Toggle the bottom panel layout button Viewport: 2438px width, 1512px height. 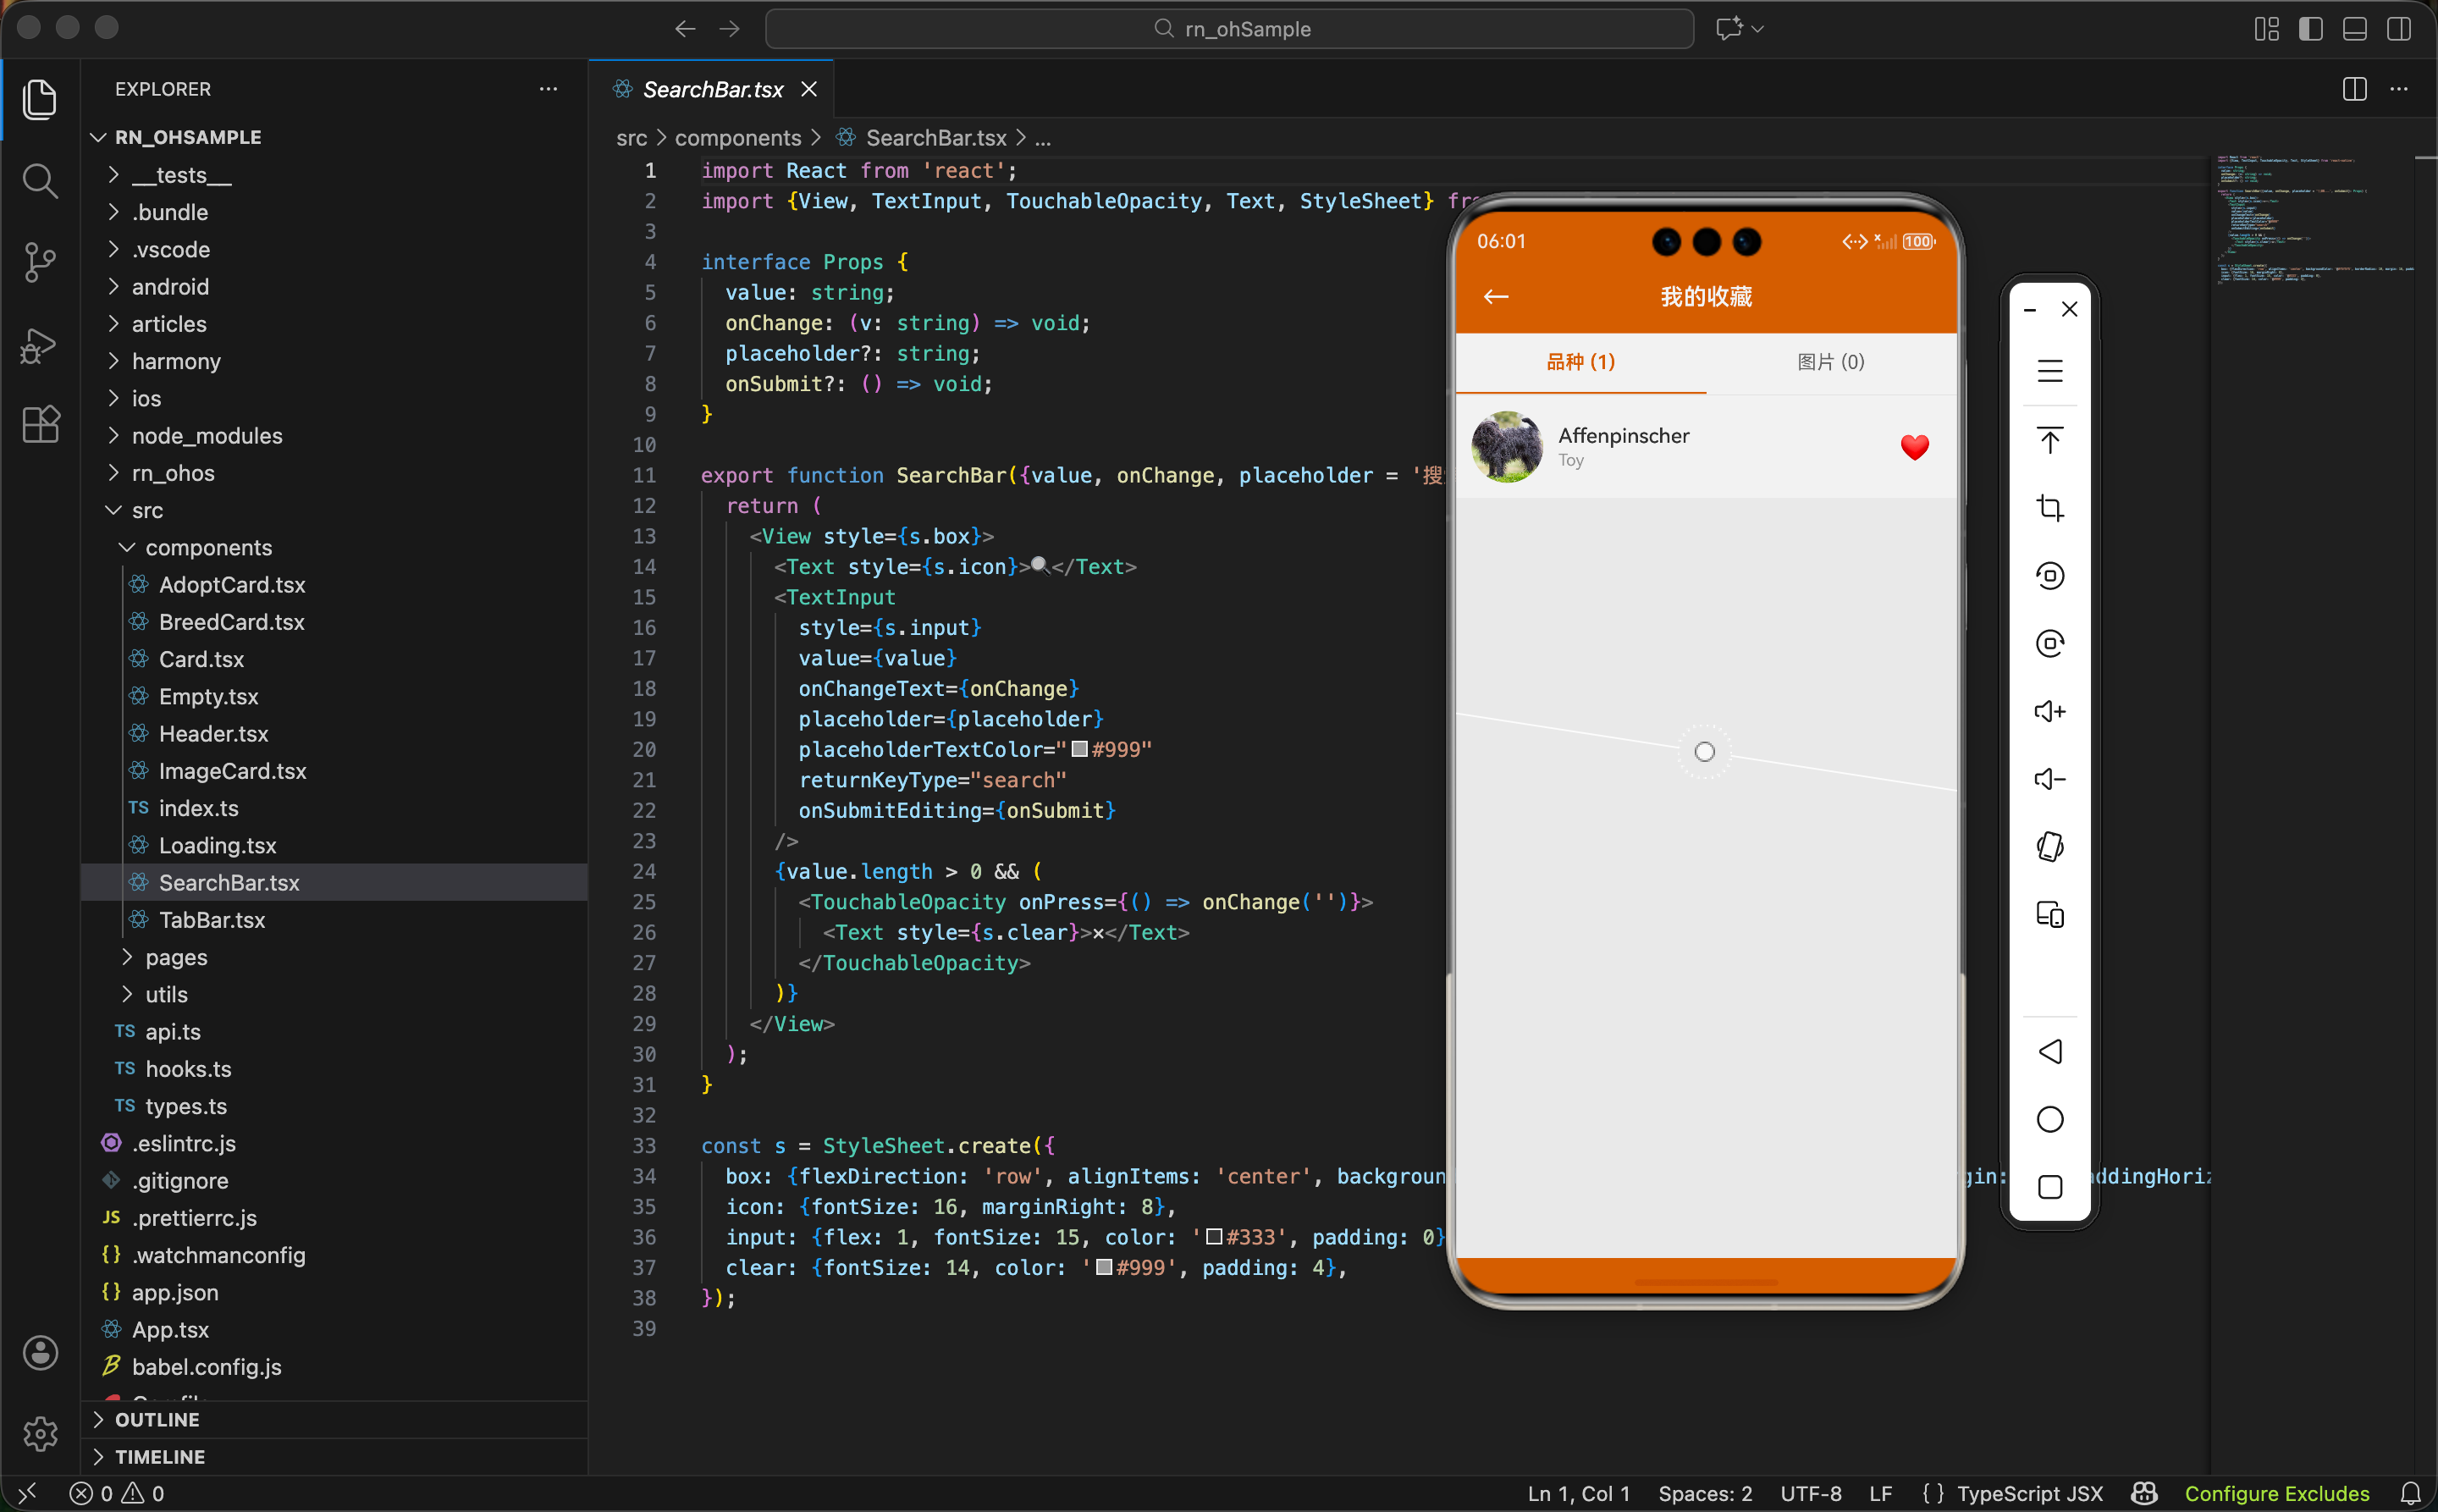coord(2354,29)
